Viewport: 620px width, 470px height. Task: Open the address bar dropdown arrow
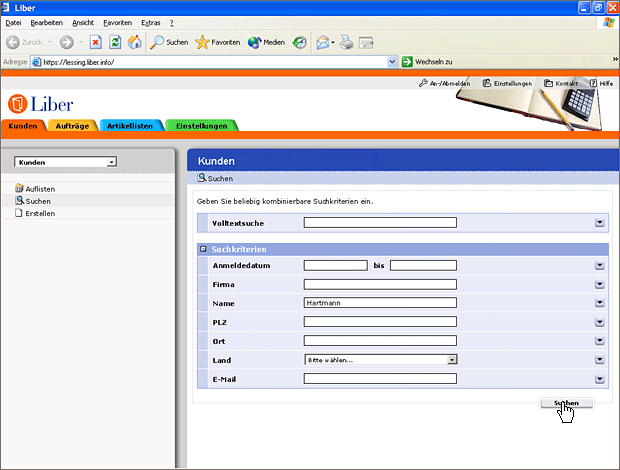click(392, 62)
